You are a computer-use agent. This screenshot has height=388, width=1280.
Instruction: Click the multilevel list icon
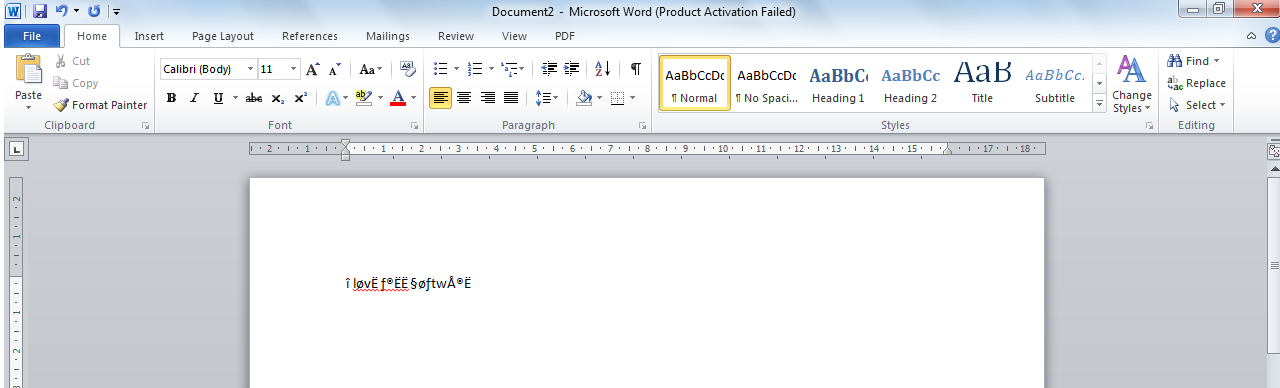[509, 69]
